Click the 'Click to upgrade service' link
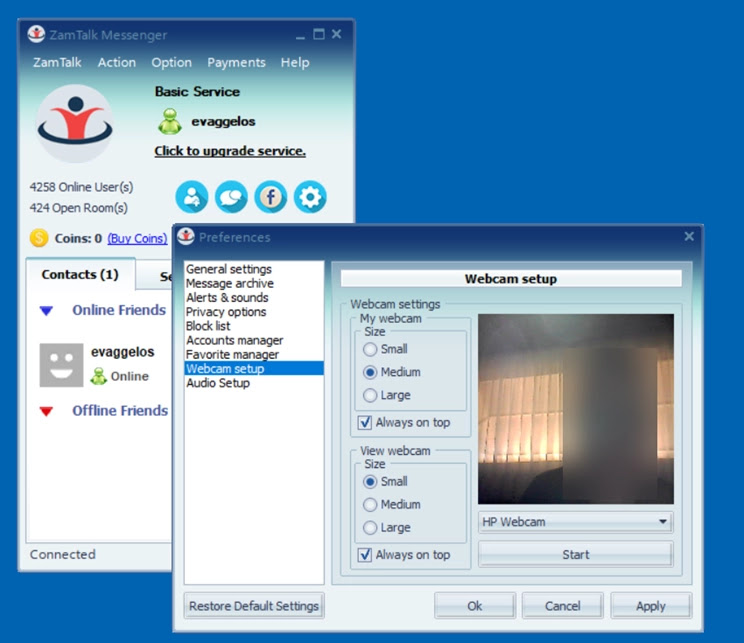The width and height of the screenshot is (744, 643). [x=230, y=151]
